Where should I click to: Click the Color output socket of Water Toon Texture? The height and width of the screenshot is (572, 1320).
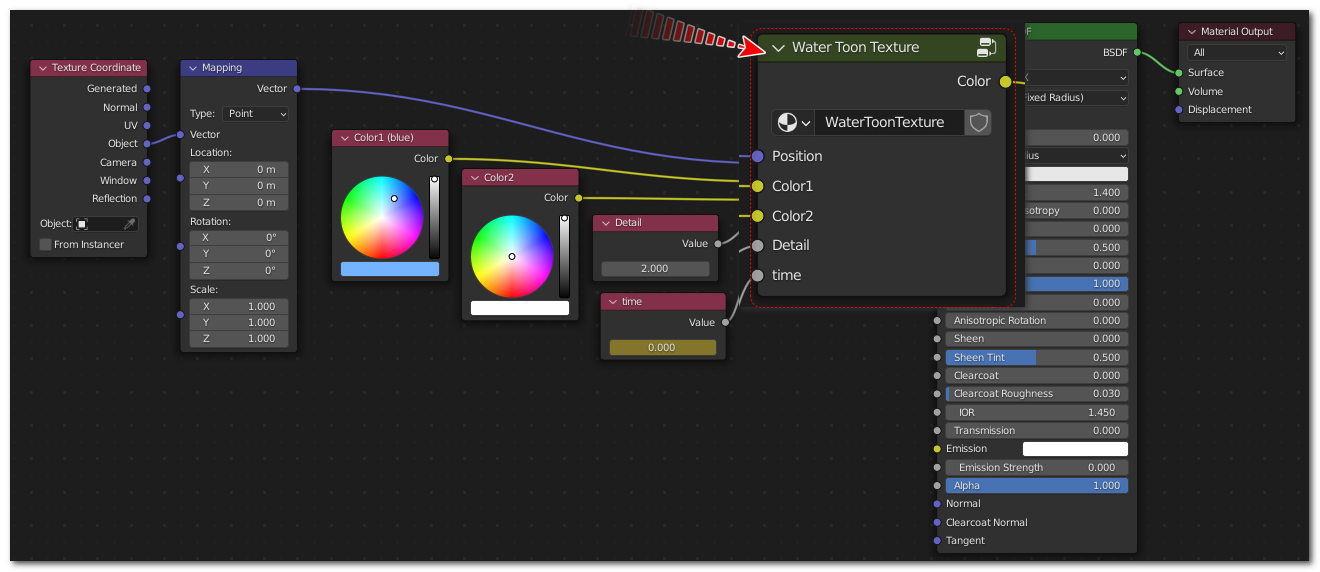1005,82
